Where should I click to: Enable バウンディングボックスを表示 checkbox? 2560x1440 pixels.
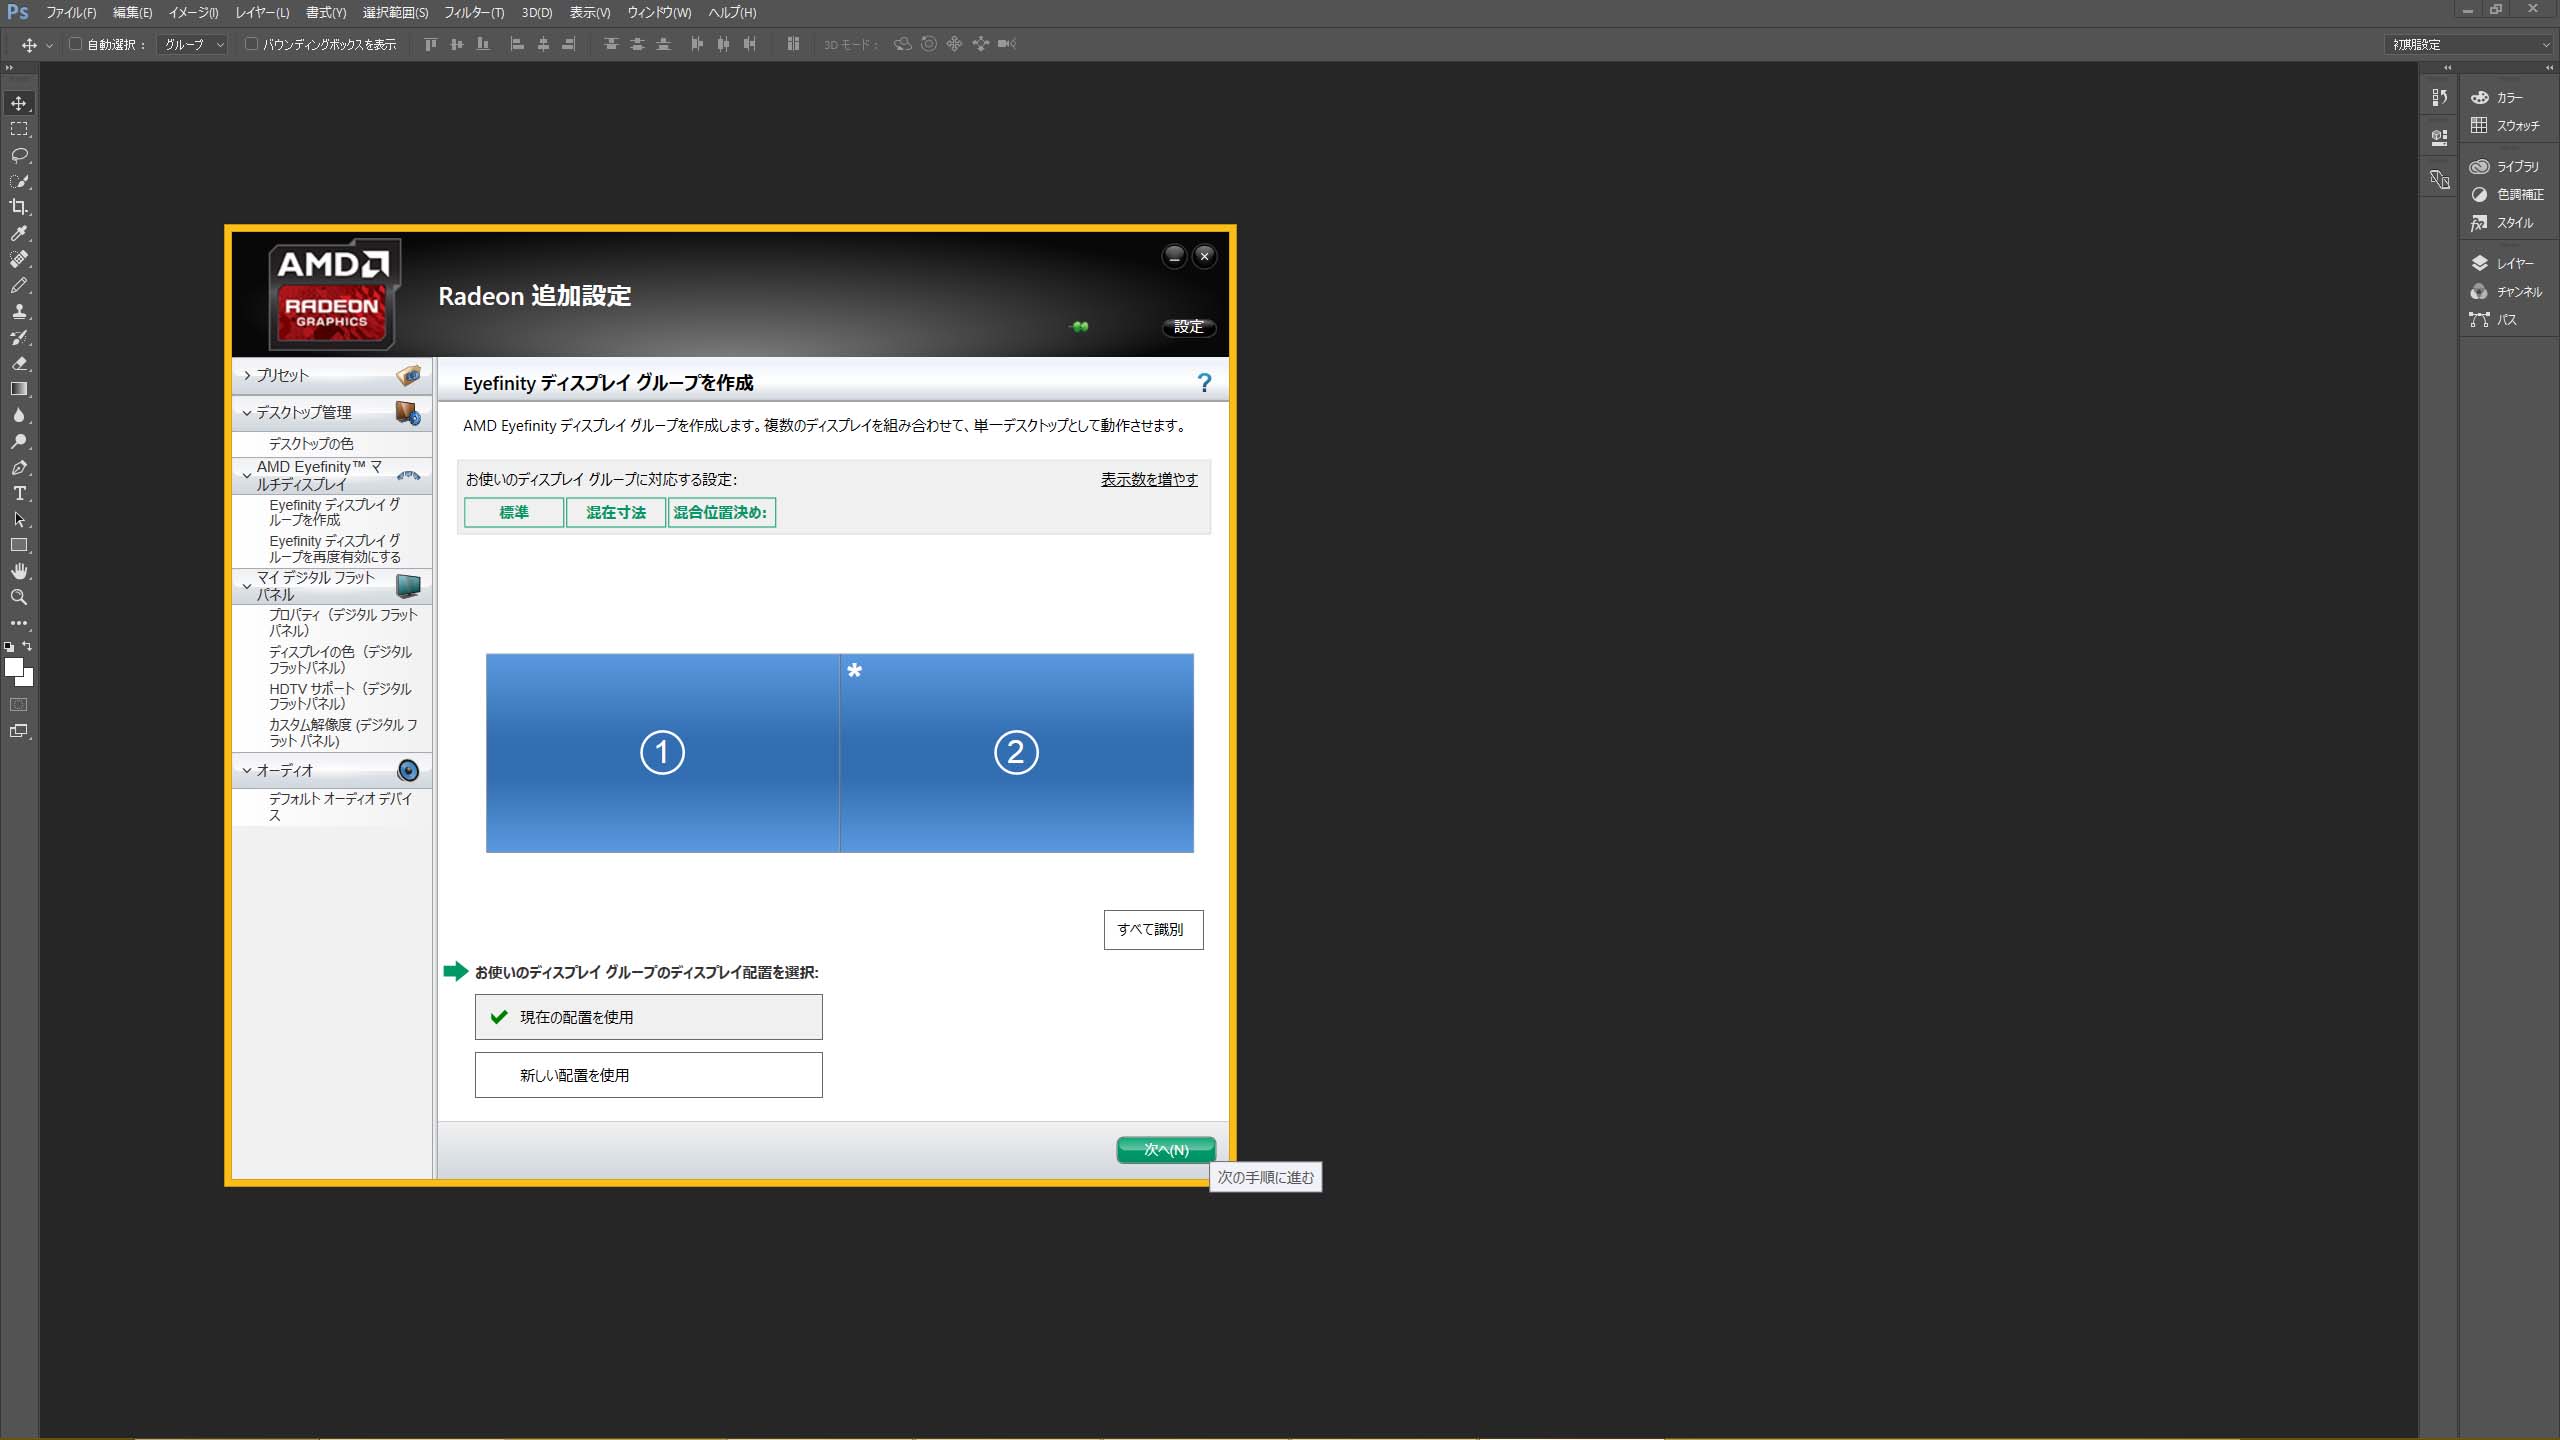point(251,44)
